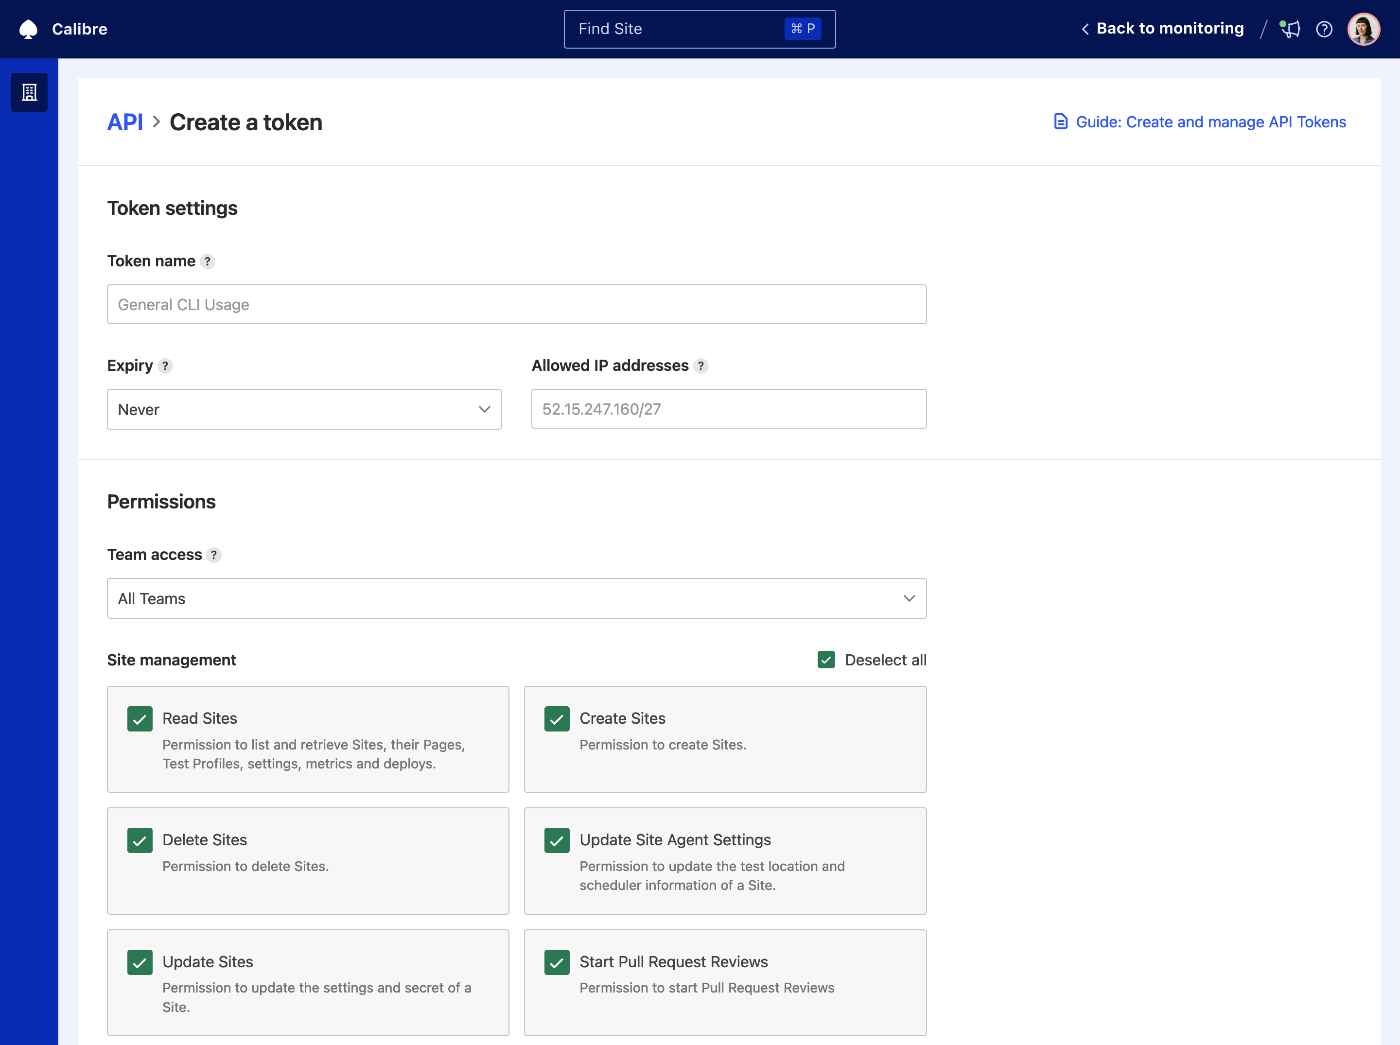This screenshot has height=1045, width=1400.
Task: Open announcements via the megaphone icon
Action: pos(1289,29)
